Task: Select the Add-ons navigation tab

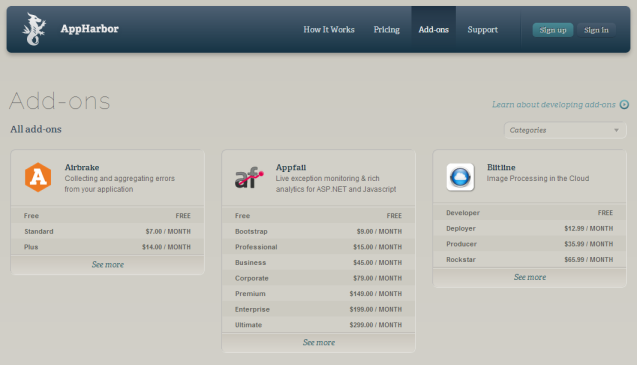Action: 433,30
